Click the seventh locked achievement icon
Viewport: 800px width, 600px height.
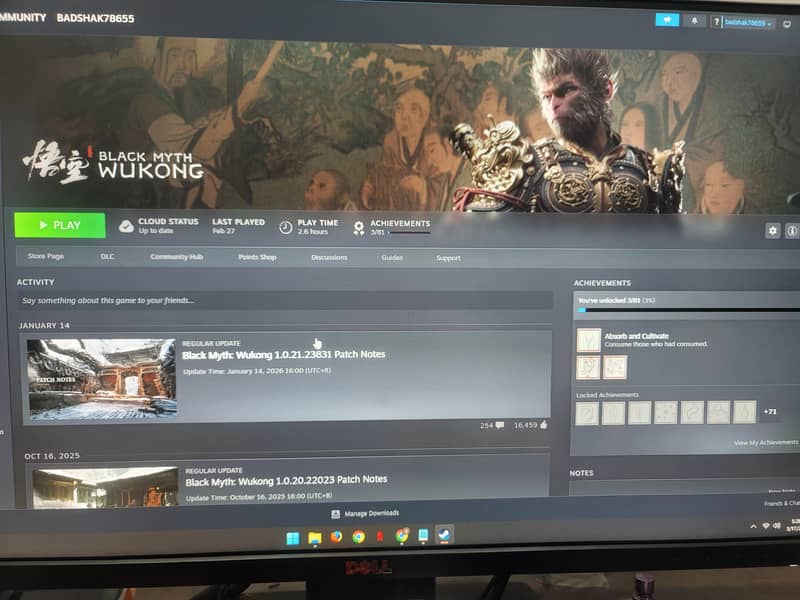coord(744,412)
